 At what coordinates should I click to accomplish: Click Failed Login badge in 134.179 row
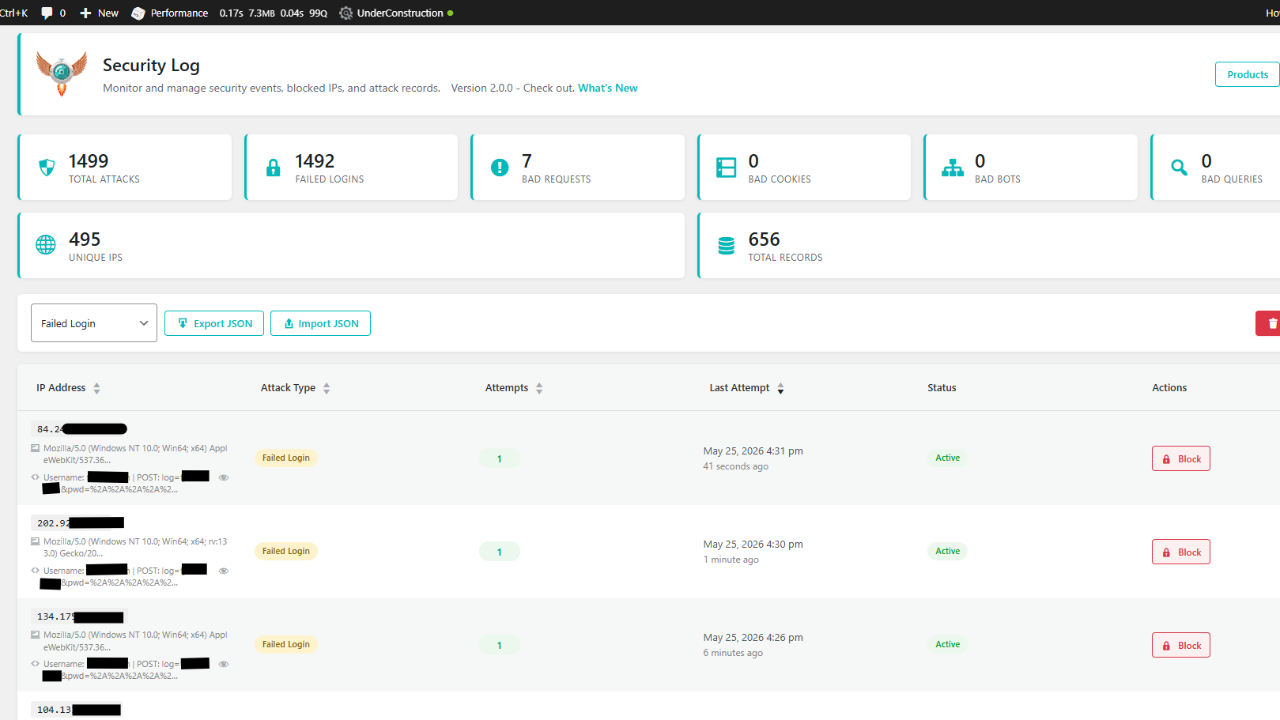[x=286, y=644]
